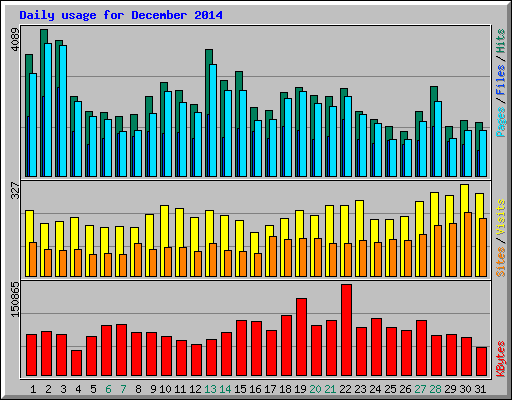Viewport: 512px width, 400px height.
Task: Click day label '30' on the x-axis
Action: click(465, 389)
